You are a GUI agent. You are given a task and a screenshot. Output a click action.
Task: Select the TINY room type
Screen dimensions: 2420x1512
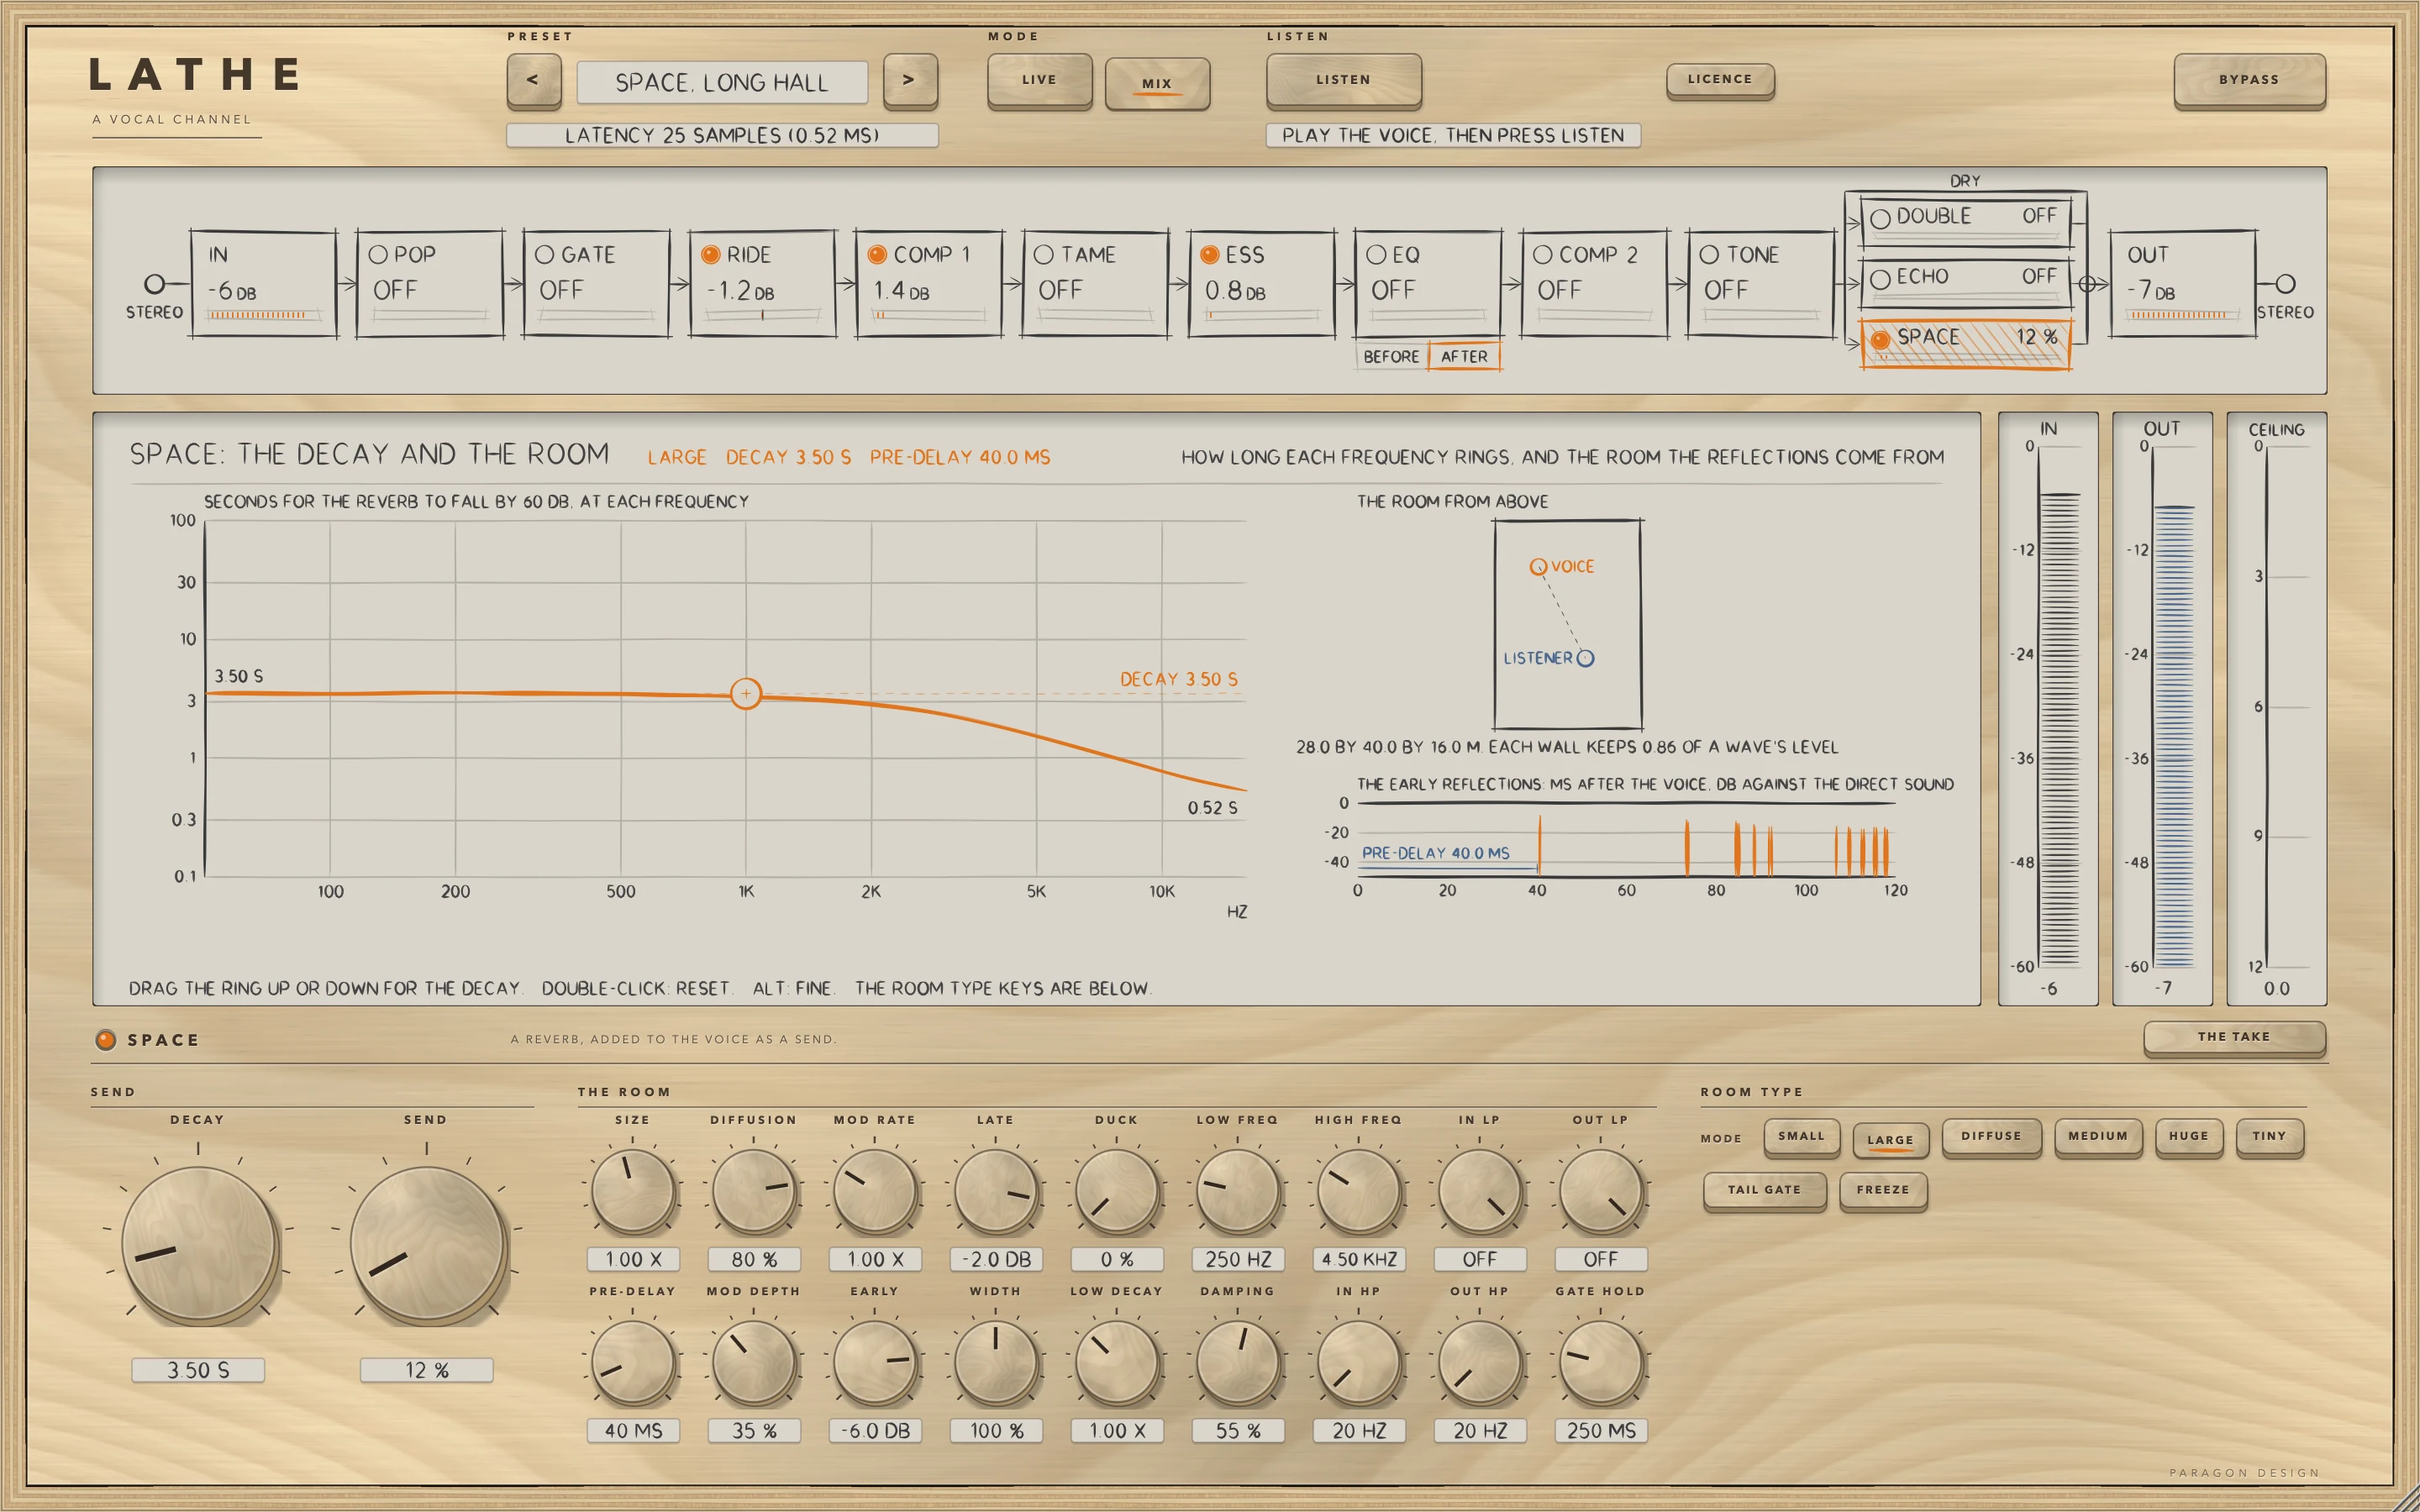click(2270, 1137)
